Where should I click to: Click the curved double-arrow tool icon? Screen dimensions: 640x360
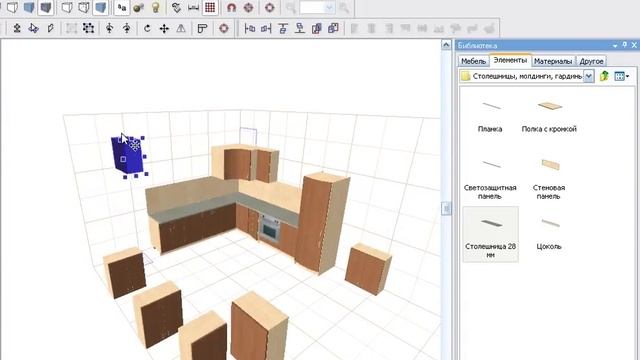(x=176, y=7)
